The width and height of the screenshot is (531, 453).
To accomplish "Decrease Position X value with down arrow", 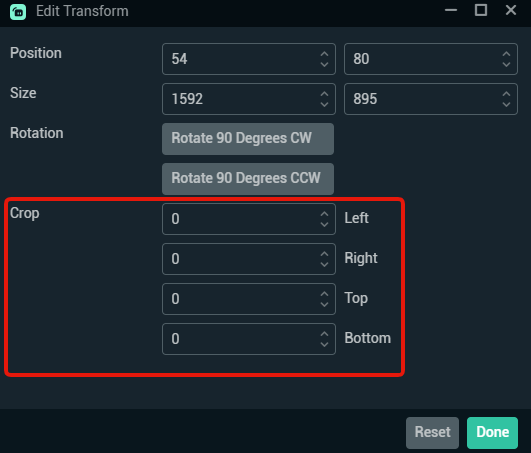I will point(324,64).
